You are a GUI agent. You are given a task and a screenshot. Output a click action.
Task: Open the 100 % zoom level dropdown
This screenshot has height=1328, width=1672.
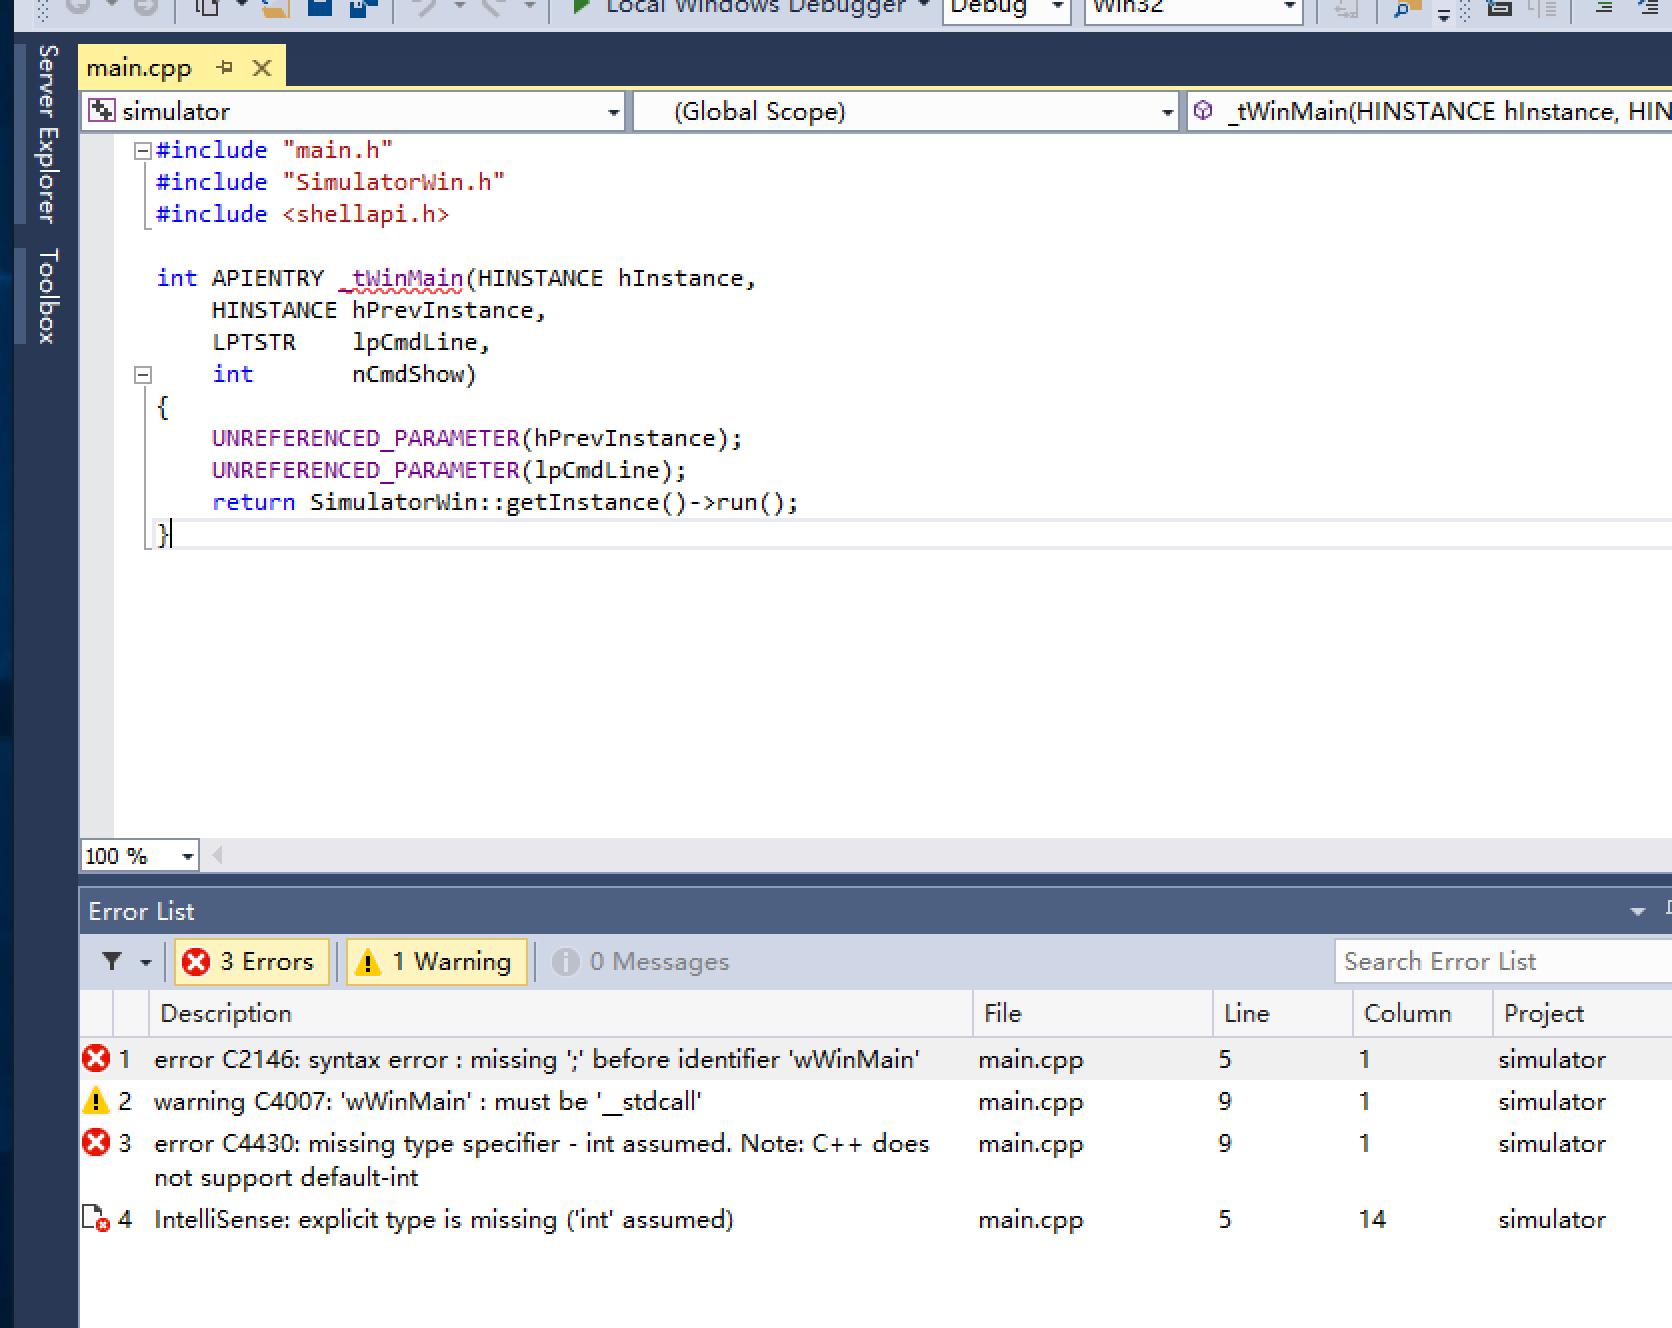coord(187,856)
